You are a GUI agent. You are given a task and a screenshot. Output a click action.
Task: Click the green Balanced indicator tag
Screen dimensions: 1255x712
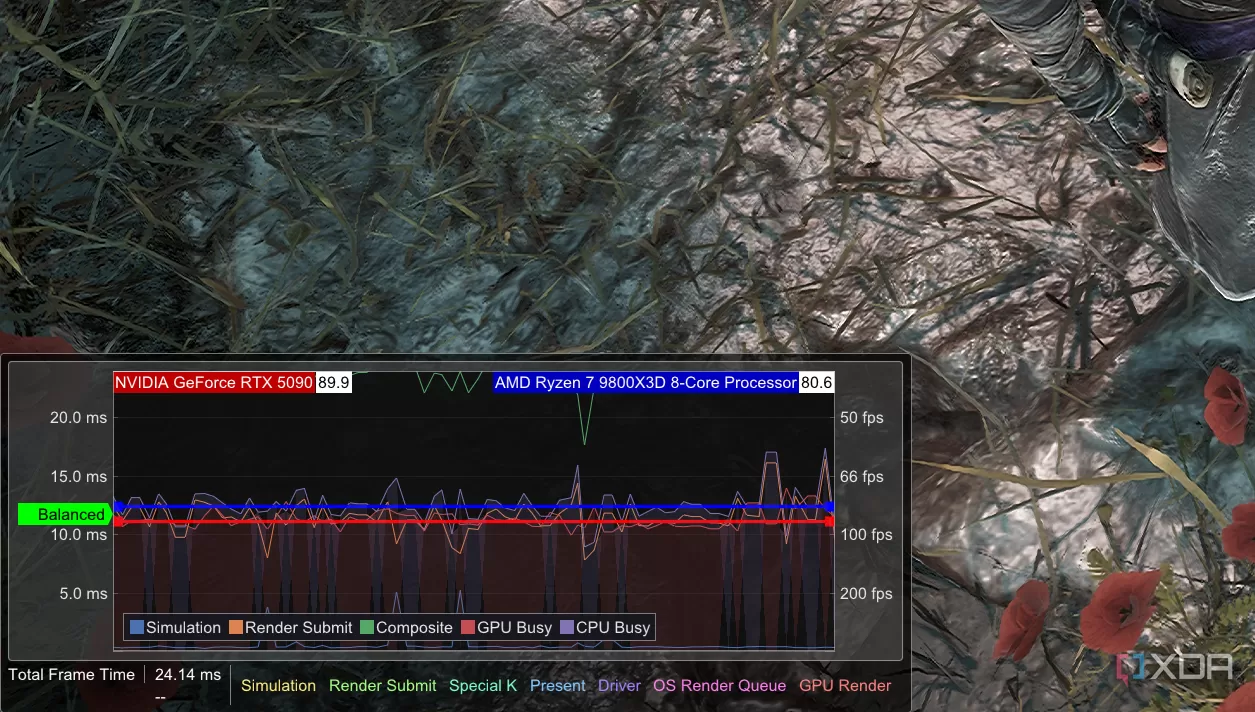(62, 514)
